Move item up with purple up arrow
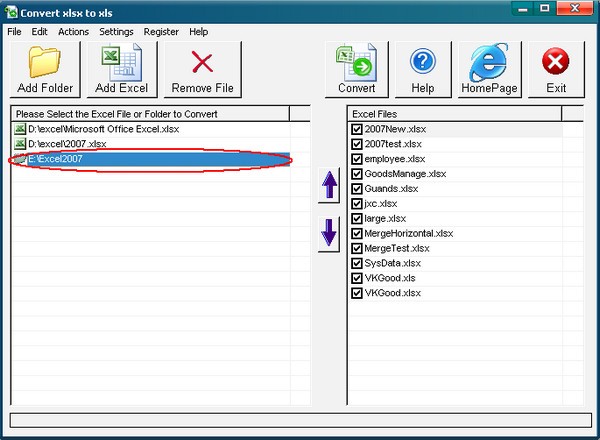This screenshot has height=440, width=600. pyautogui.click(x=329, y=185)
